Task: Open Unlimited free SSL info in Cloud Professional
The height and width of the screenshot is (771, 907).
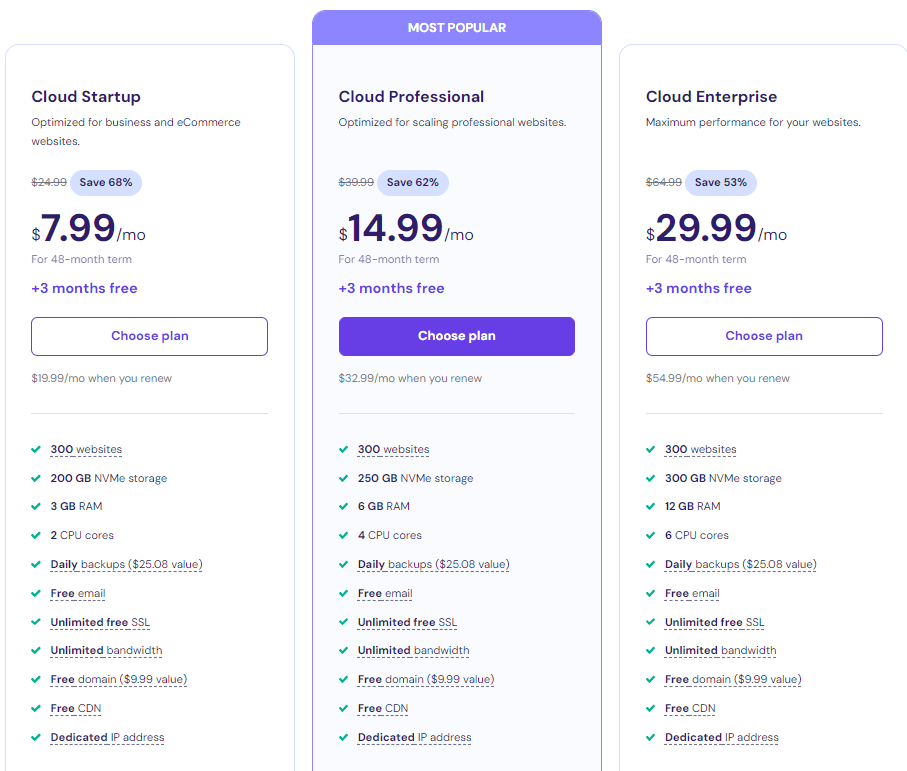Action: point(407,622)
